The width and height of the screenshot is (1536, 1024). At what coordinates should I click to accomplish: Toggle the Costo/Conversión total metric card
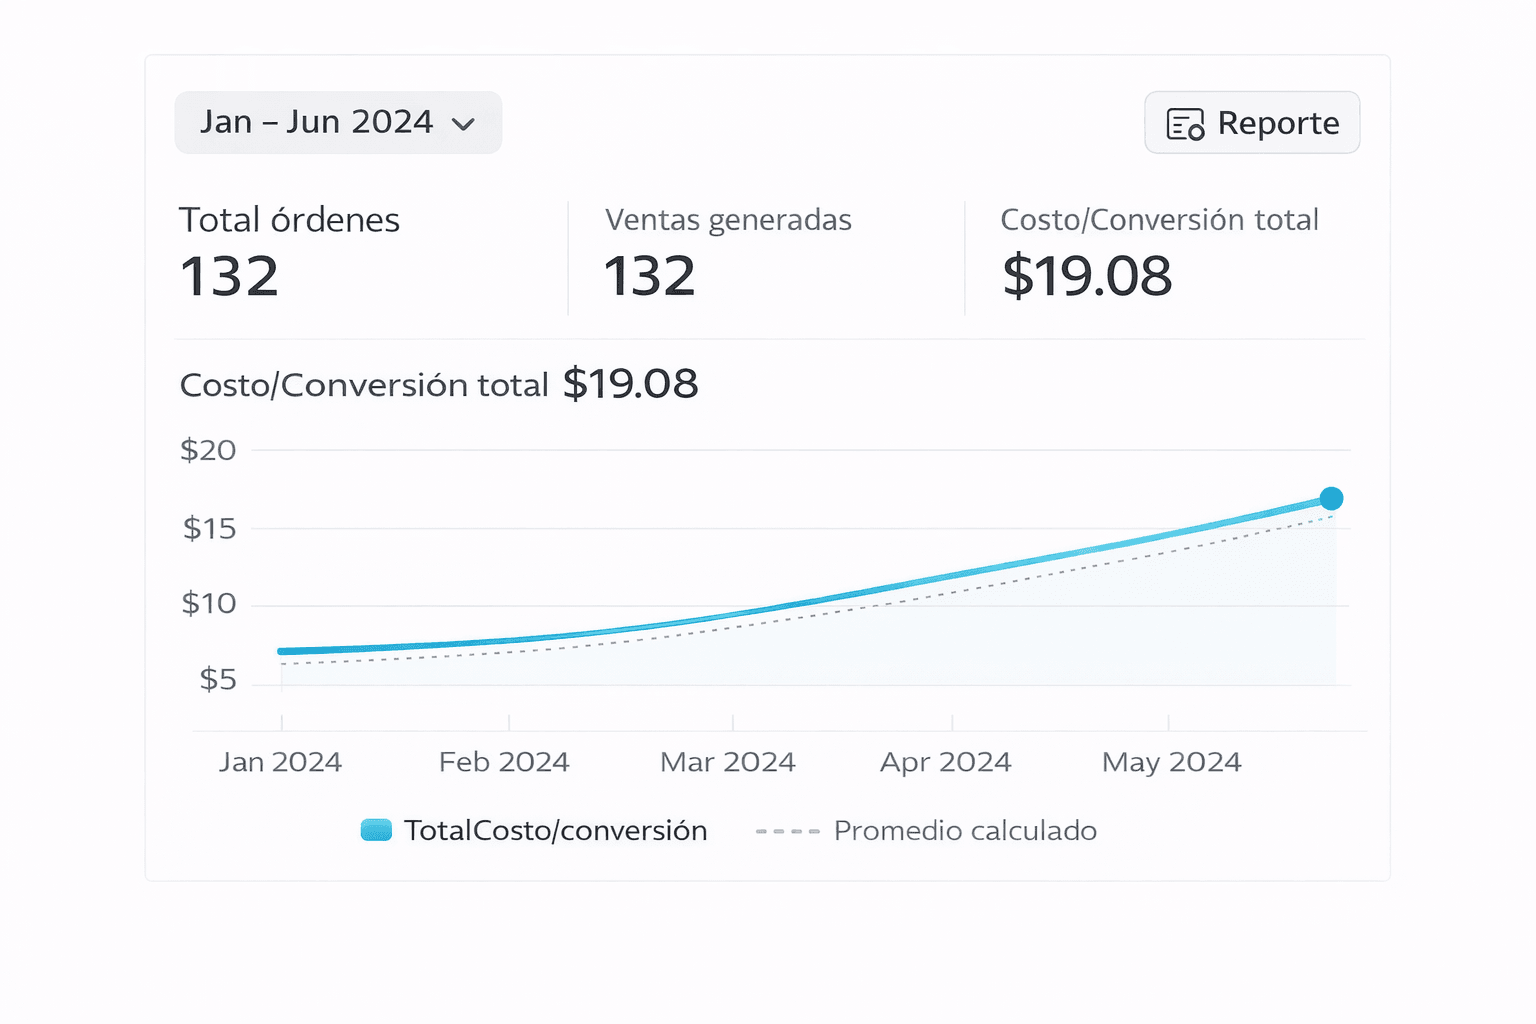(x=1160, y=250)
